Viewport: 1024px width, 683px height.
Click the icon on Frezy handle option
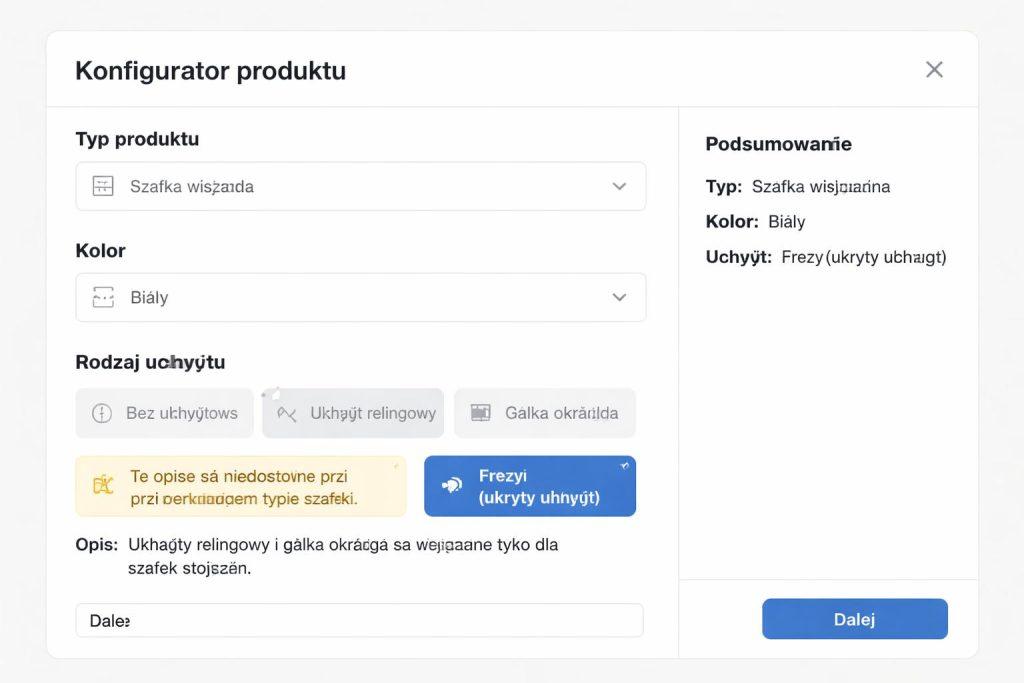tap(452, 486)
